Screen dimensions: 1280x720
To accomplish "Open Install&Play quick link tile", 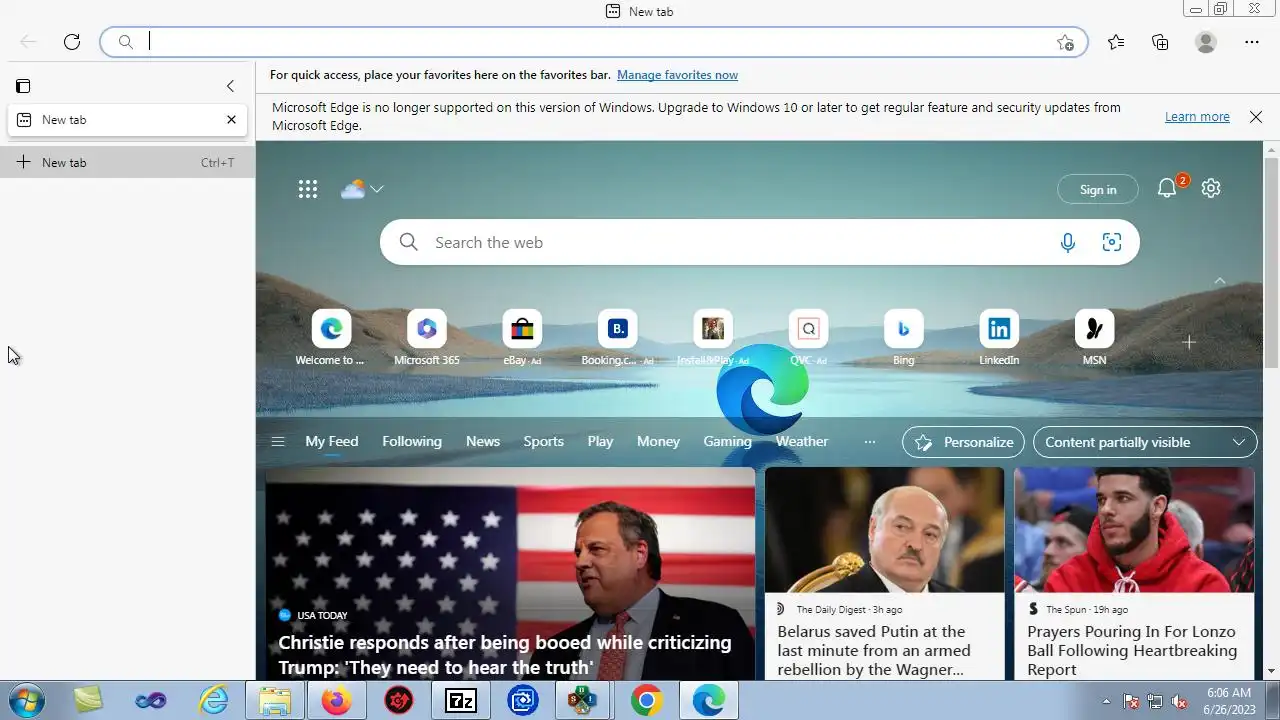I will click(x=713, y=338).
